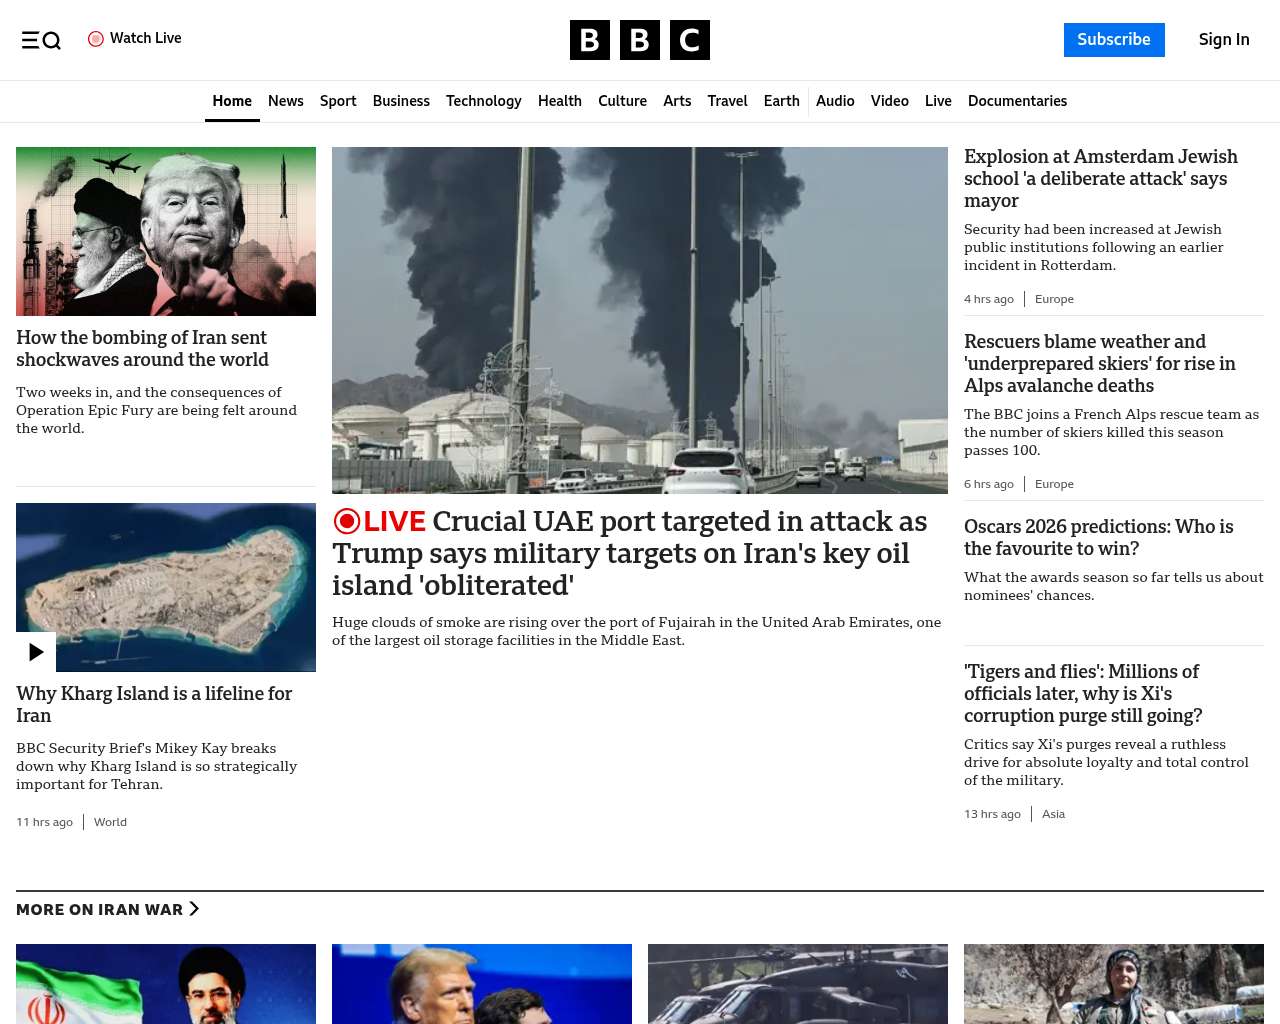Image resolution: width=1280 pixels, height=1024 pixels.
Task: Play the Kharg Island video
Action: 36,652
